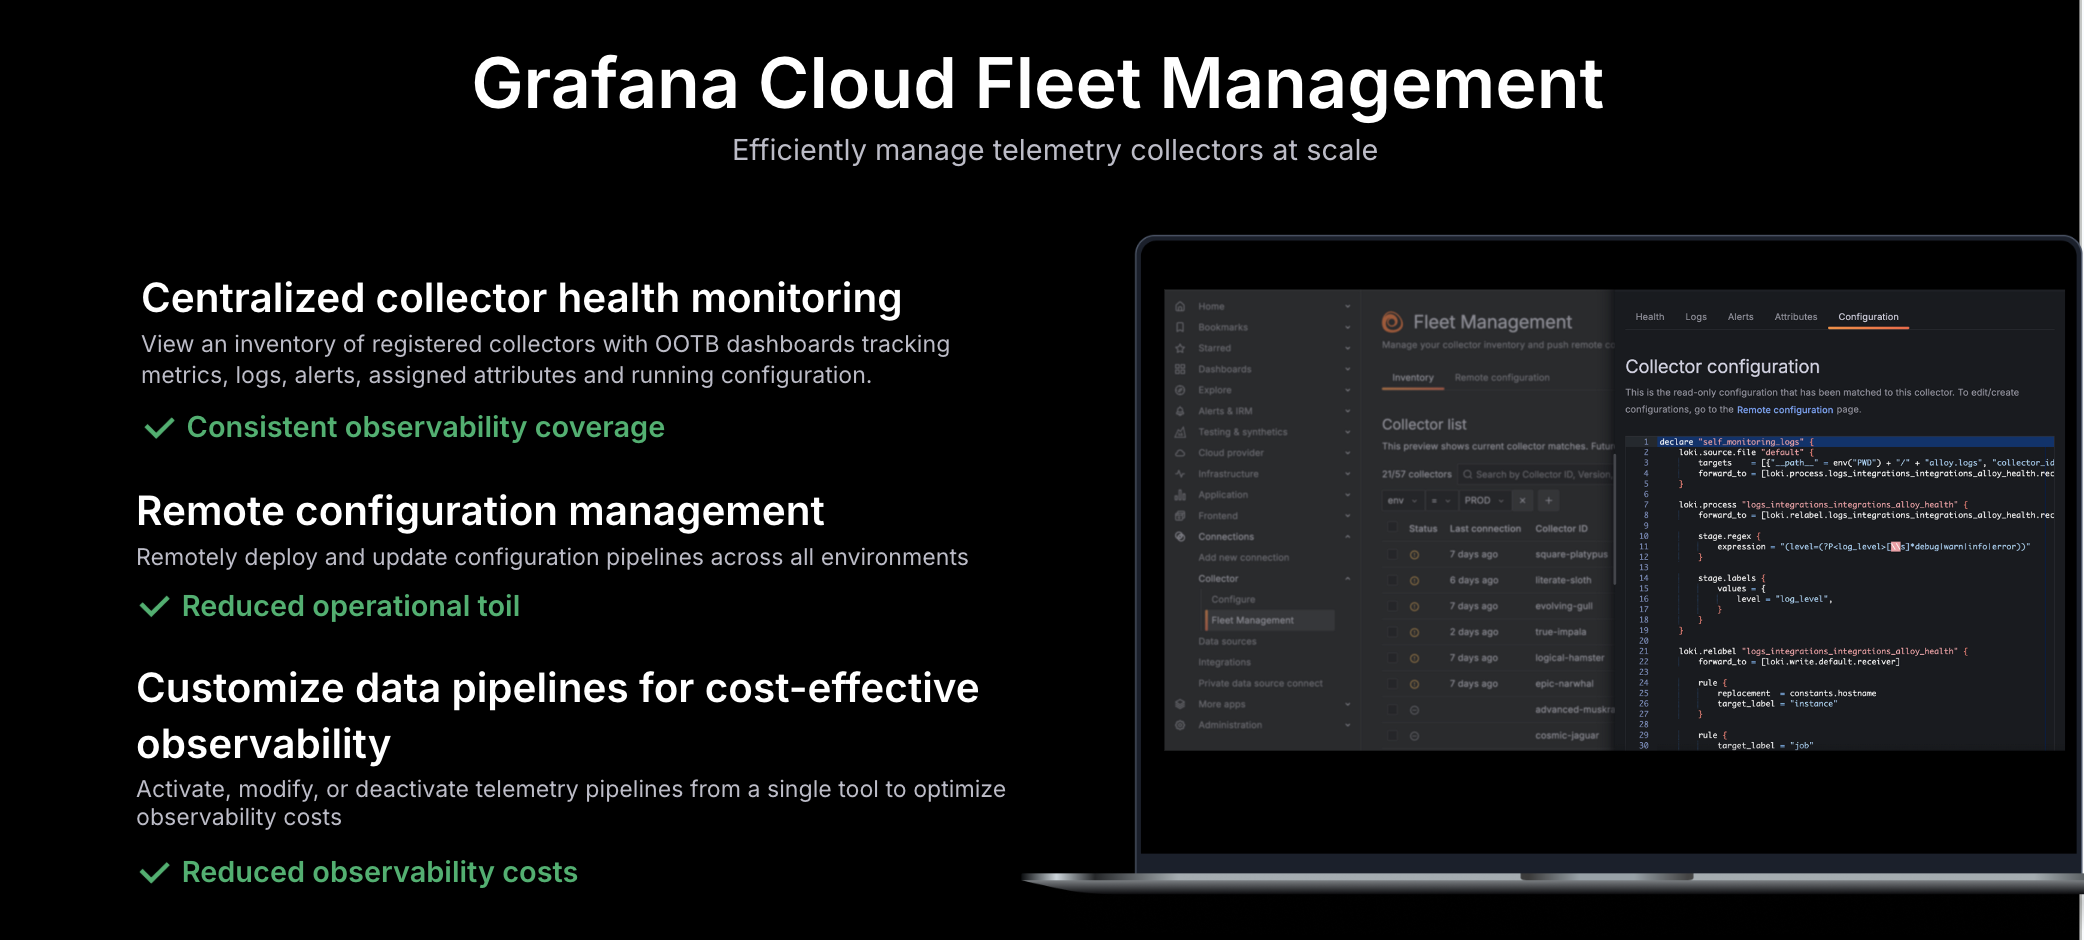Screen dimensions: 2084x940
Task: Select the Logs tab for the collector
Action: coord(1695,316)
